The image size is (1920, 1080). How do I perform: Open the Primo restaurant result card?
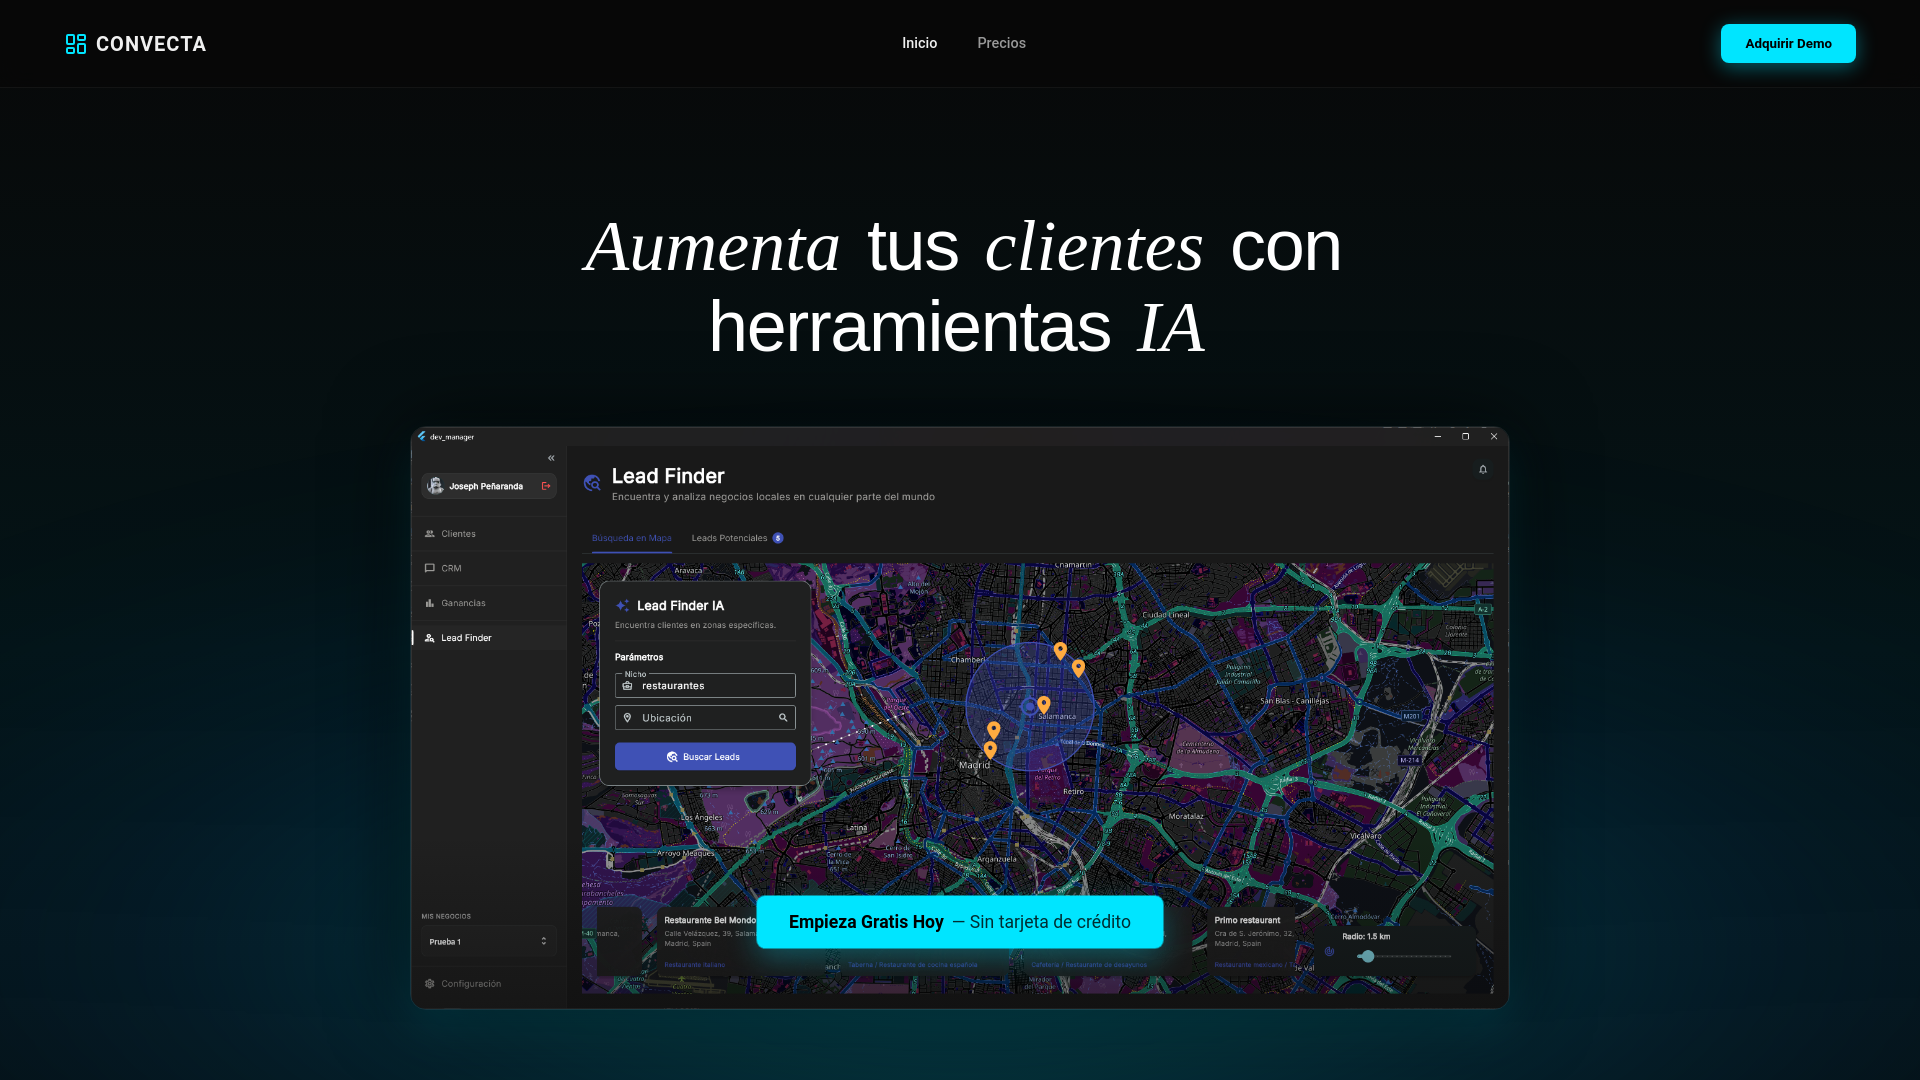tap(1252, 941)
